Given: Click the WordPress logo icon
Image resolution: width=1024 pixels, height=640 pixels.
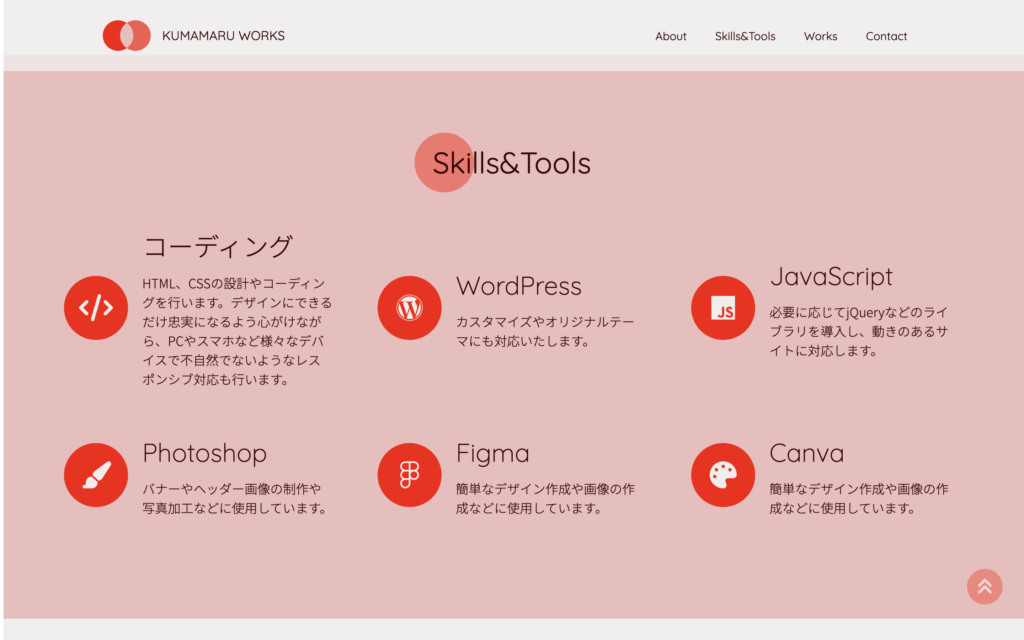Looking at the screenshot, I should (x=409, y=308).
